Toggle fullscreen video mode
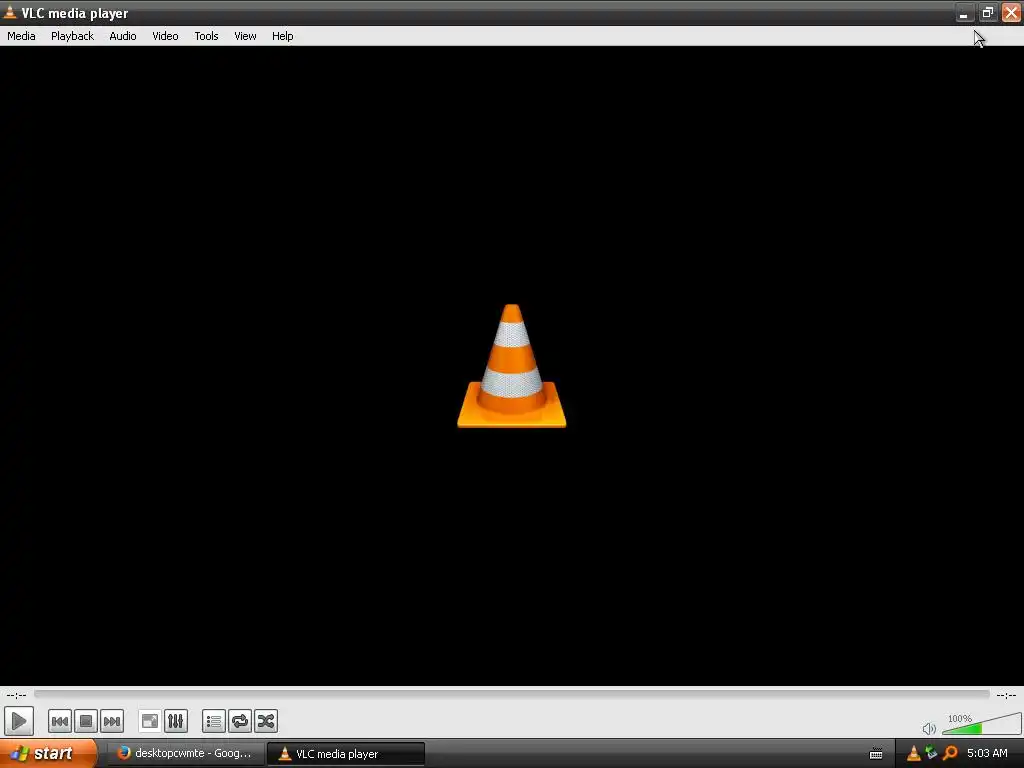 (x=150, y=721)
